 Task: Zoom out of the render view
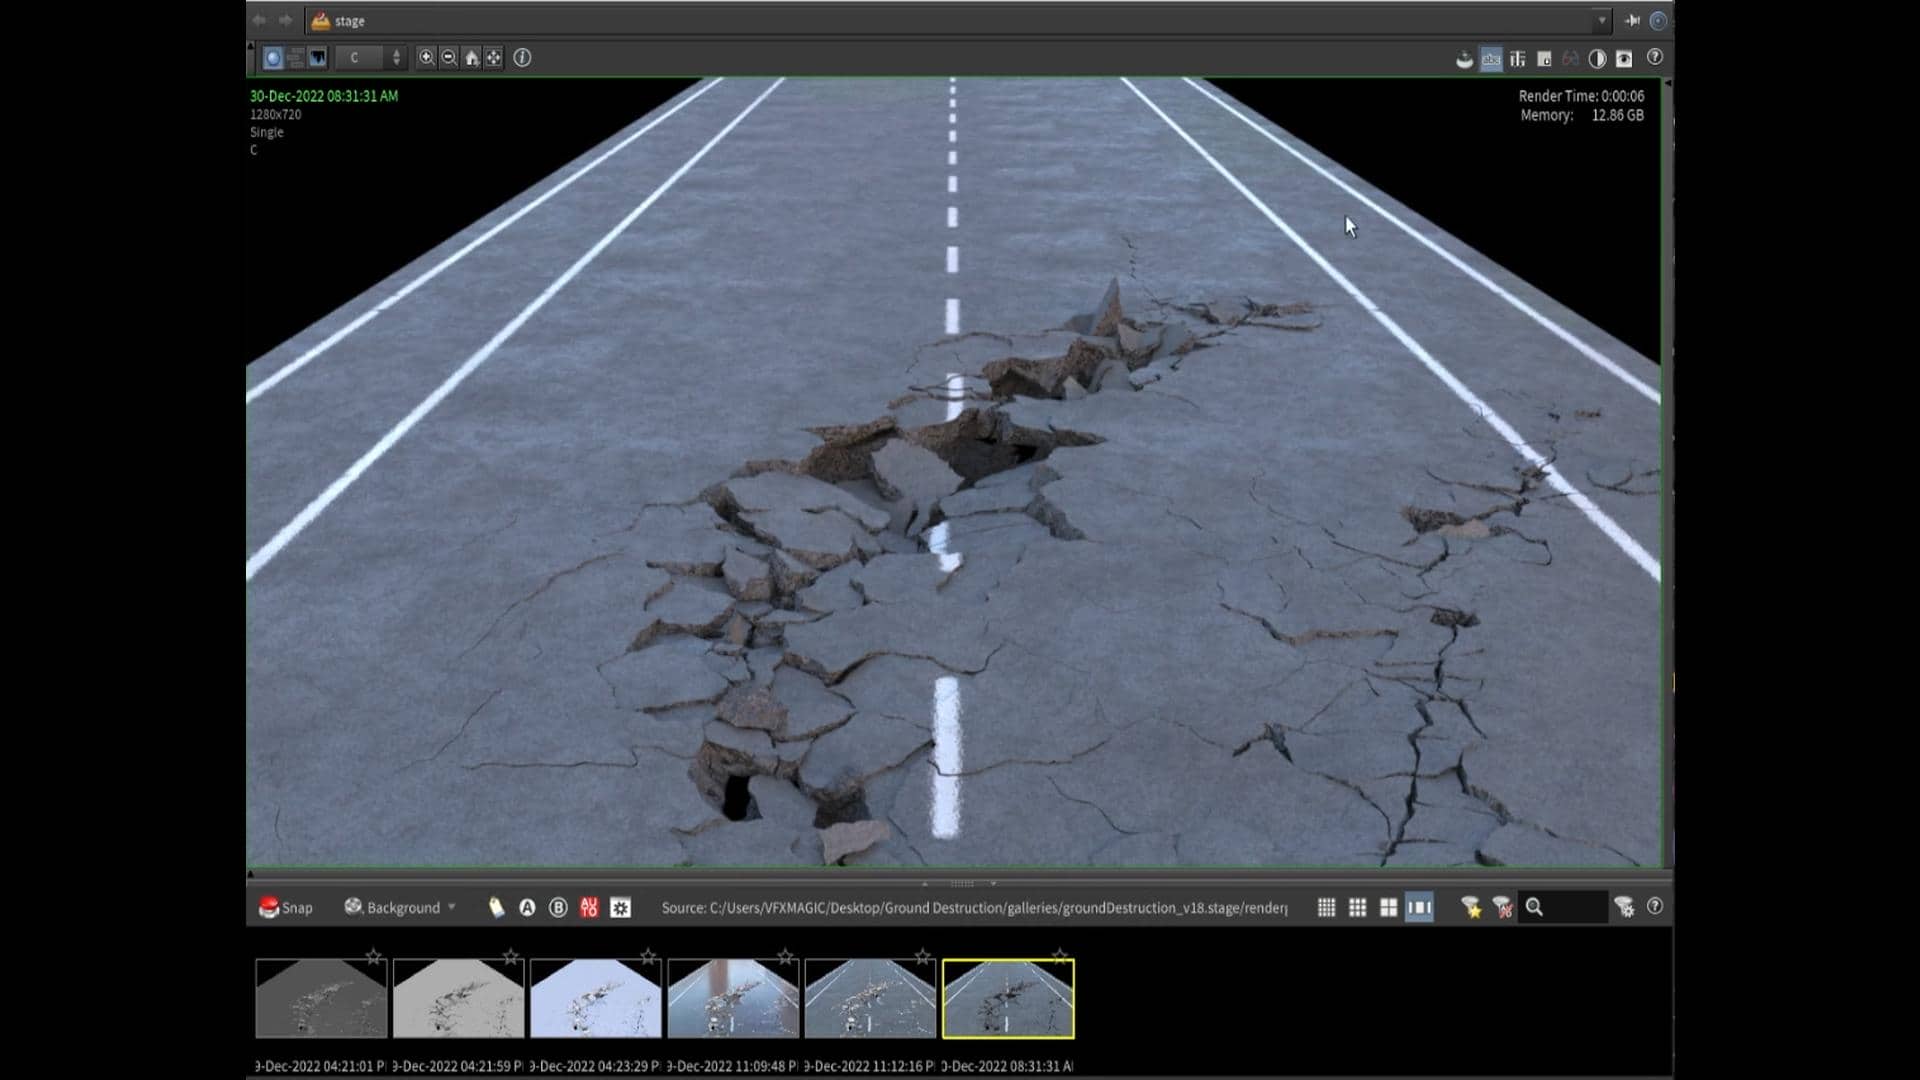[449, 58]
